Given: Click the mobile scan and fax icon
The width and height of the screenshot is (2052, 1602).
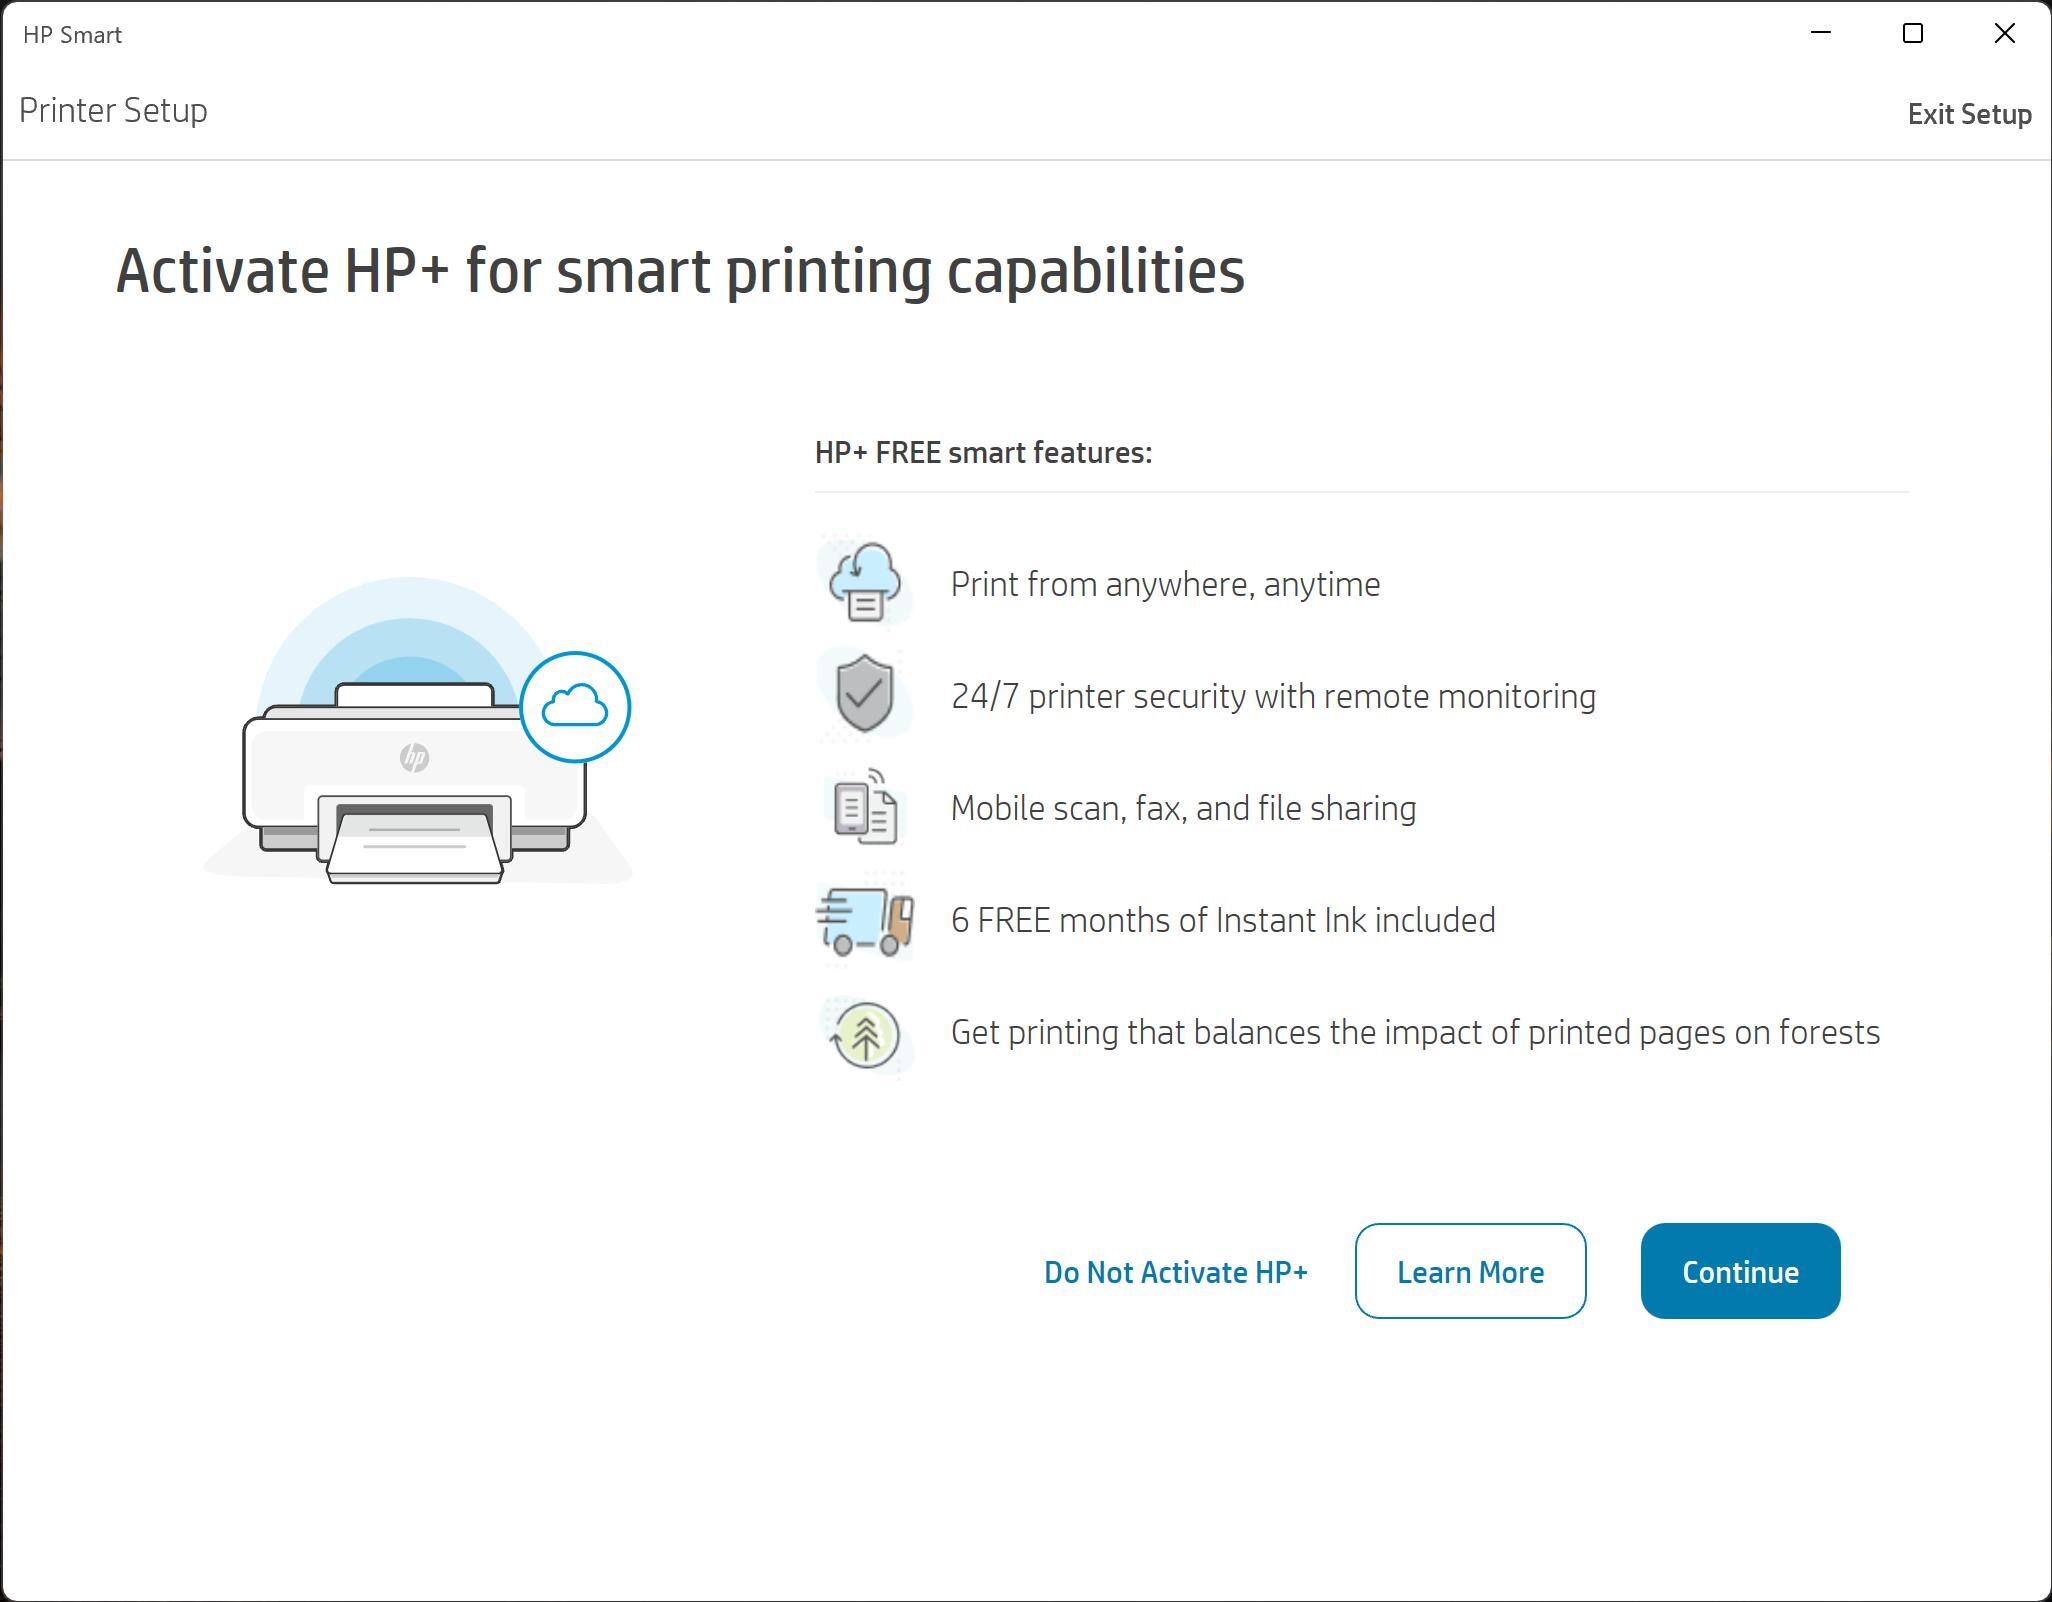Looking at the screenshot, I should coord(865,807).
